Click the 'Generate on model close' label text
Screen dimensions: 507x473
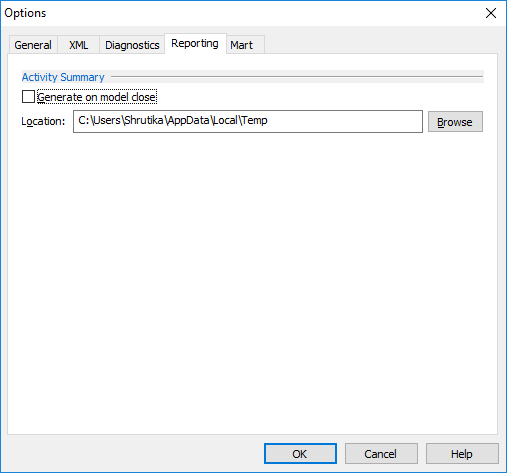point(97,97)
